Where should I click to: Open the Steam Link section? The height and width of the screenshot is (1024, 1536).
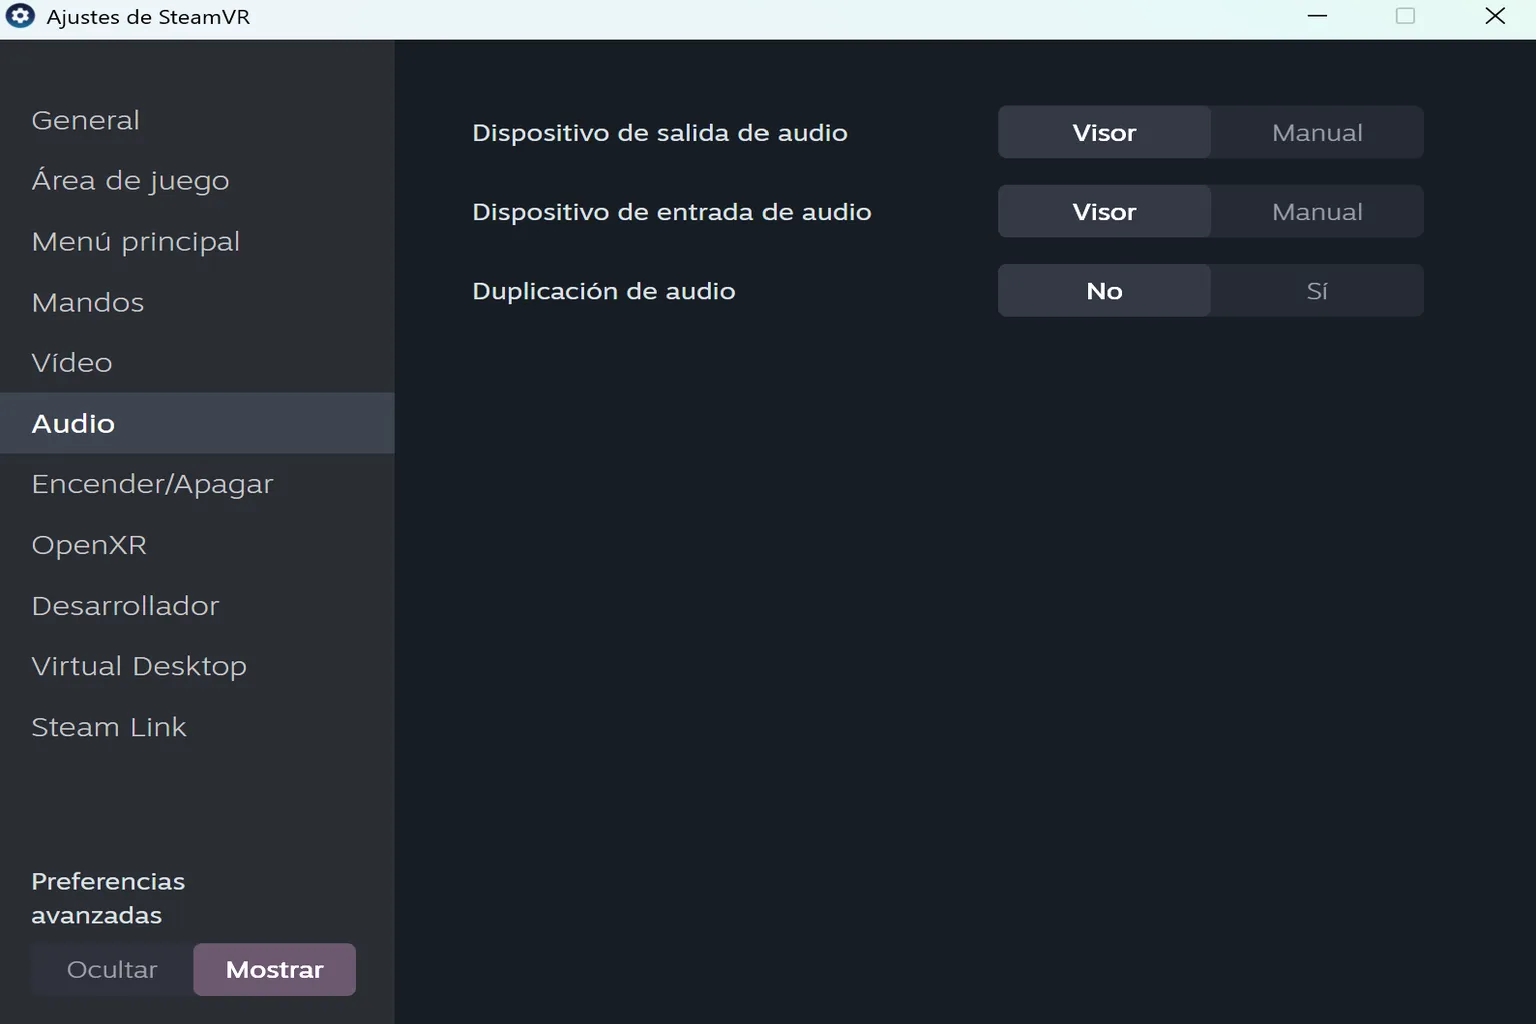(x=197, y=727)
